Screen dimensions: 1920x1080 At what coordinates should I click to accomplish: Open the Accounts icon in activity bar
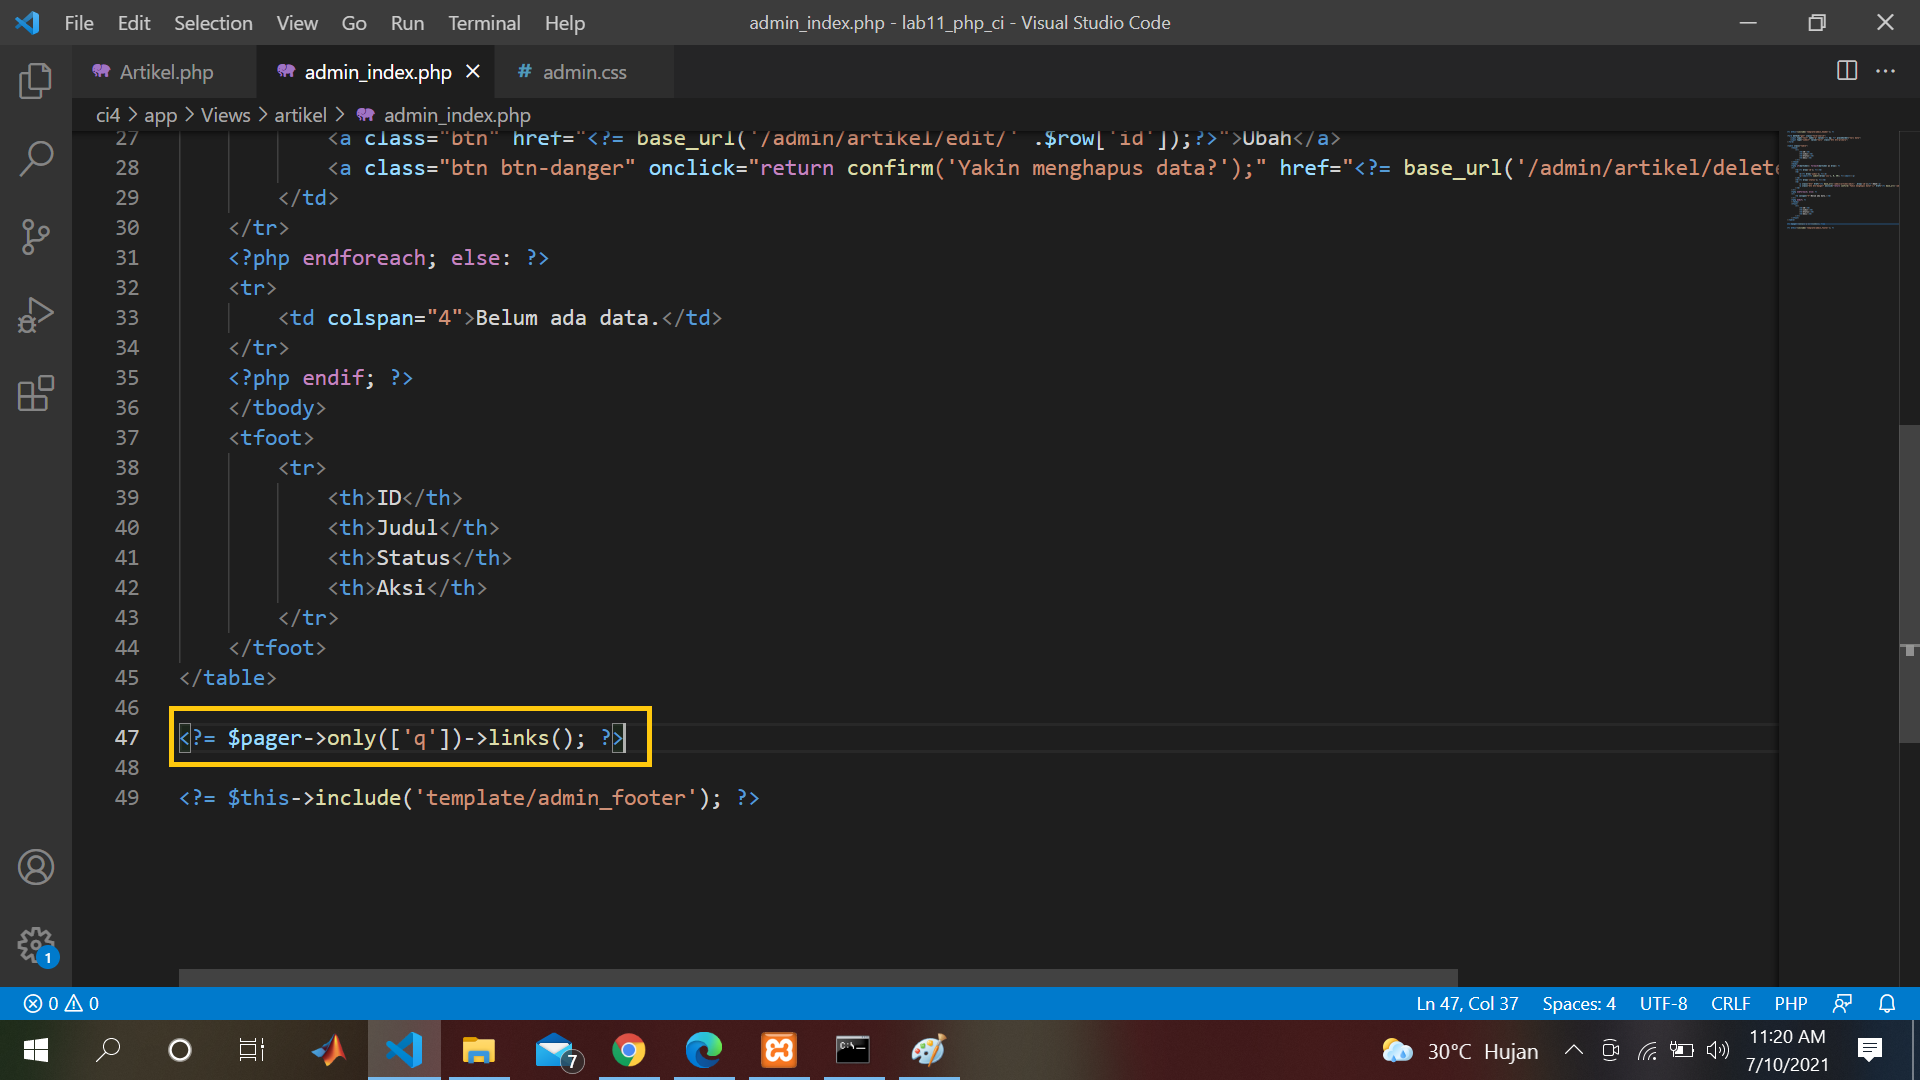[36, 867]
